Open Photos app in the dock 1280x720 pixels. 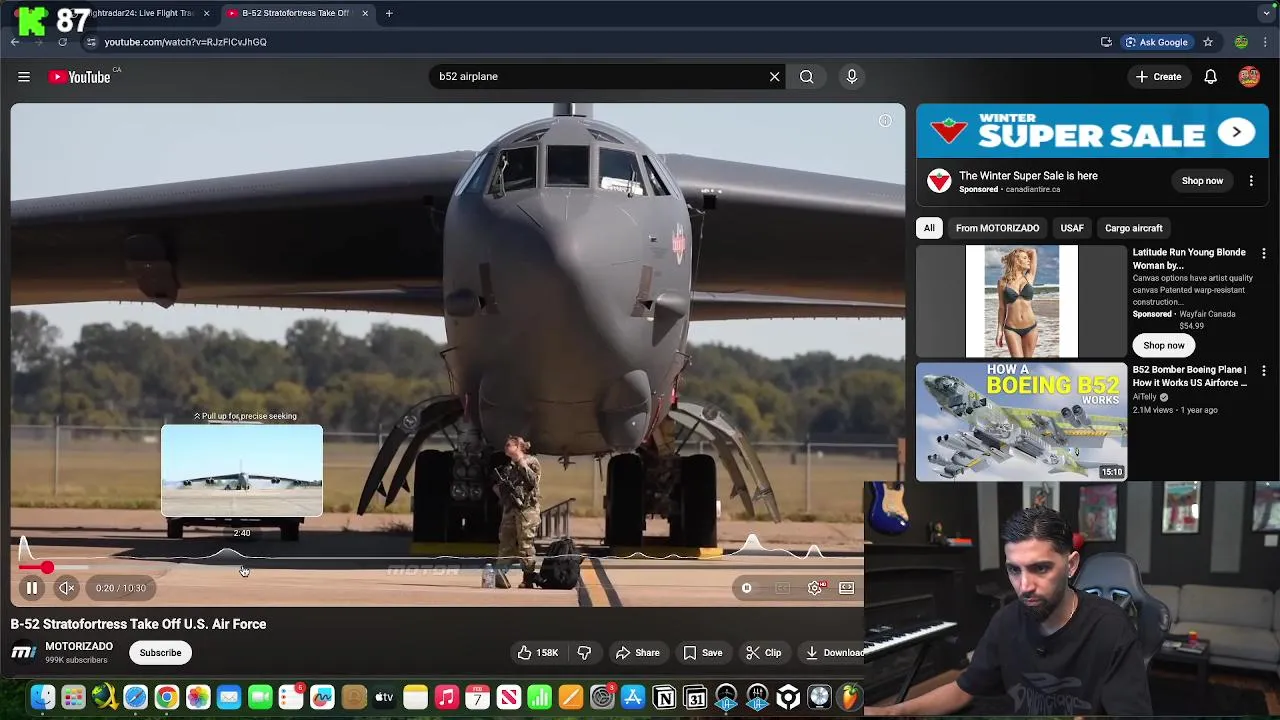click(198, 697)
